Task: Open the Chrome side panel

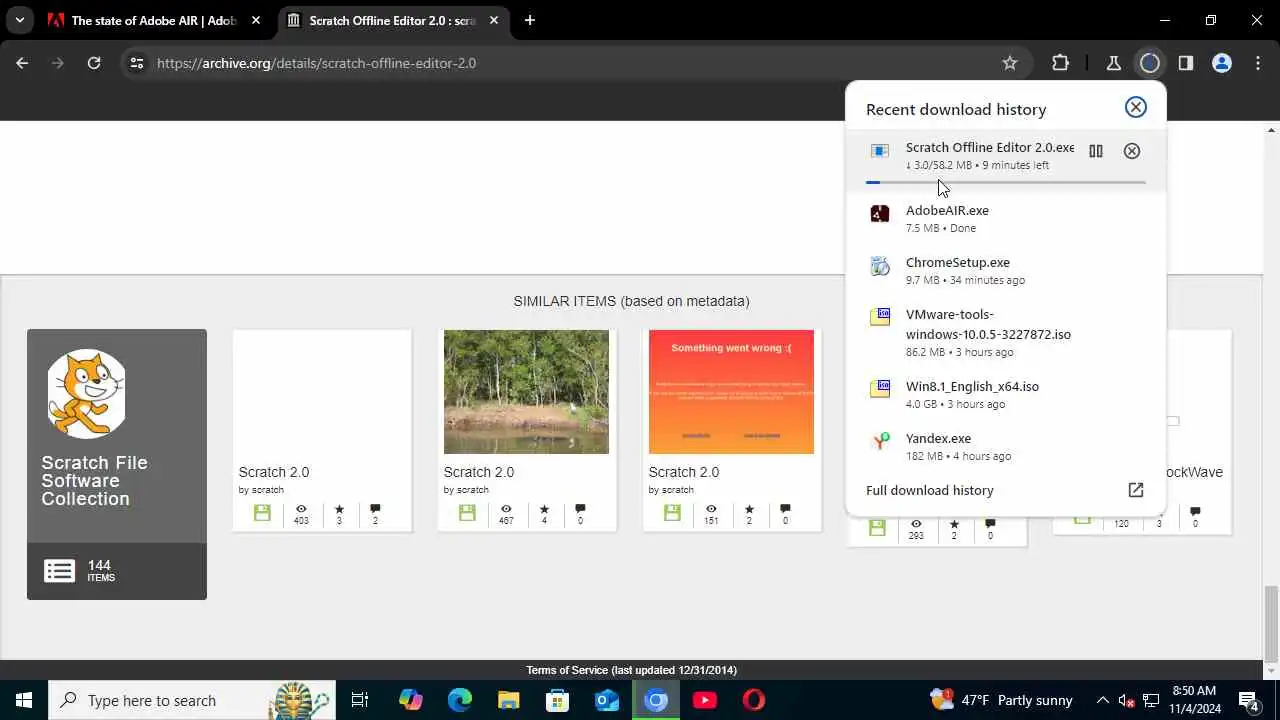Action: pos(1186,63)
